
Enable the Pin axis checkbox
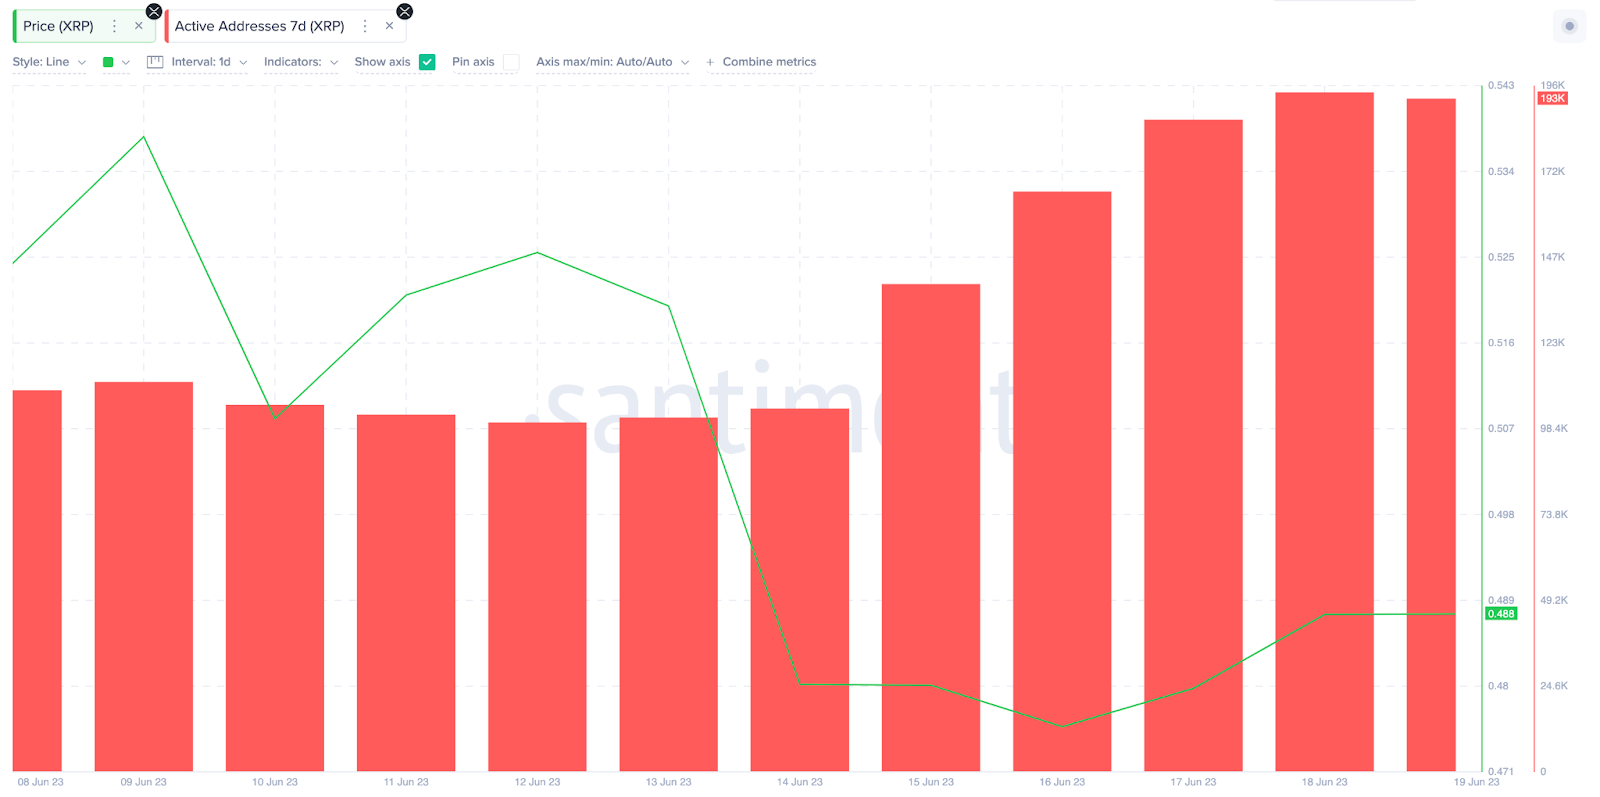coord(511,62)
